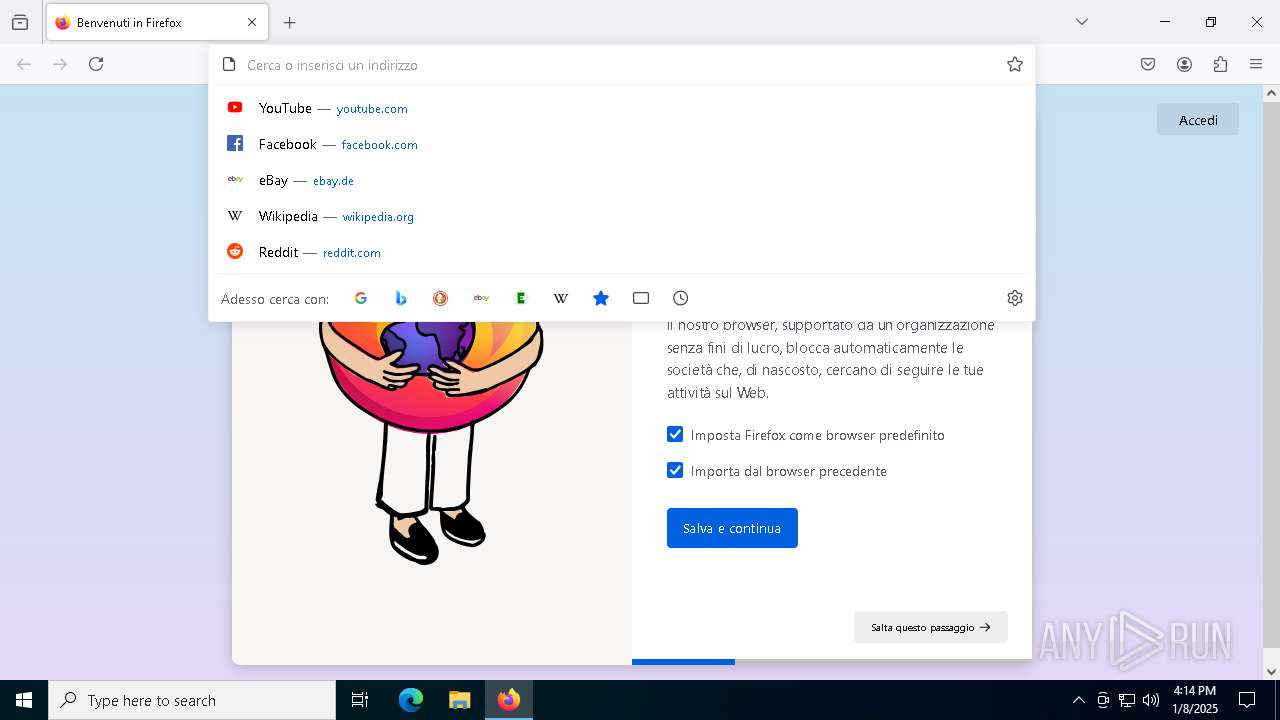Uncheck Importa dal browser precedente

675,470
